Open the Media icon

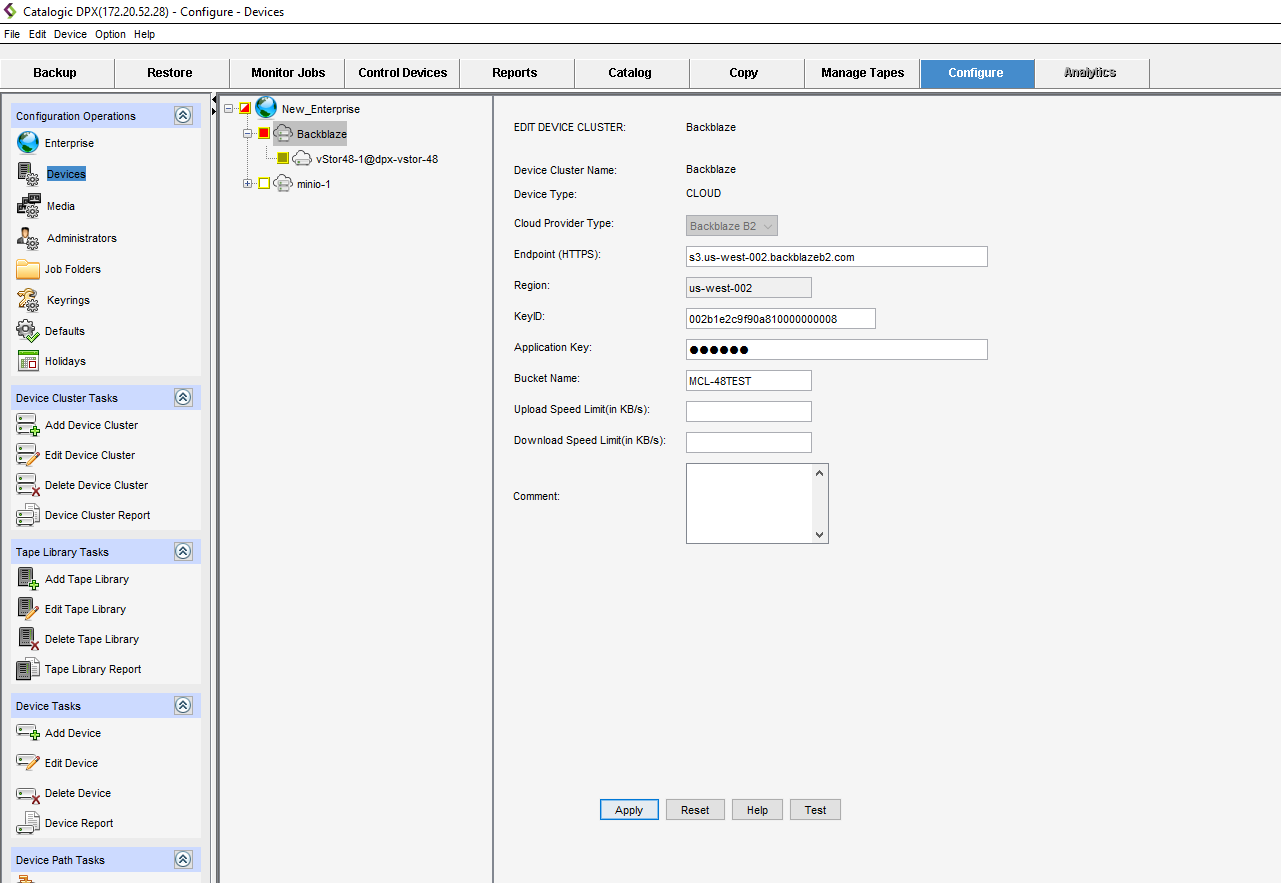pos(29,206)
